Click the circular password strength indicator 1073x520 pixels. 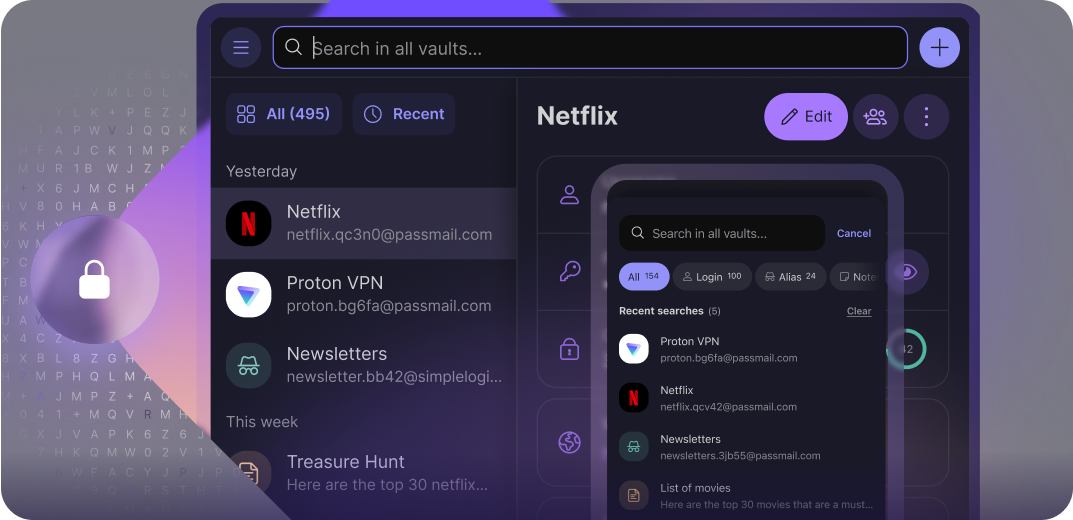point(907,349)
